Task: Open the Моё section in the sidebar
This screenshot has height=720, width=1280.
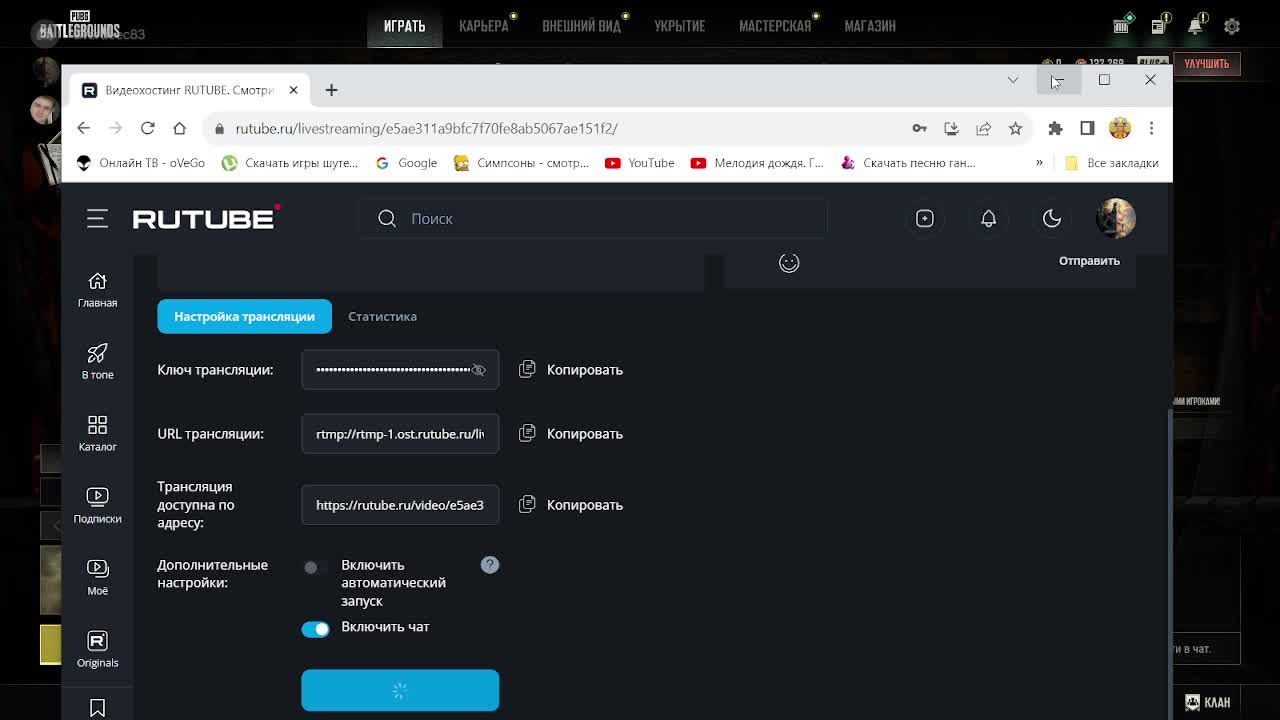Action: coord(97,578)
